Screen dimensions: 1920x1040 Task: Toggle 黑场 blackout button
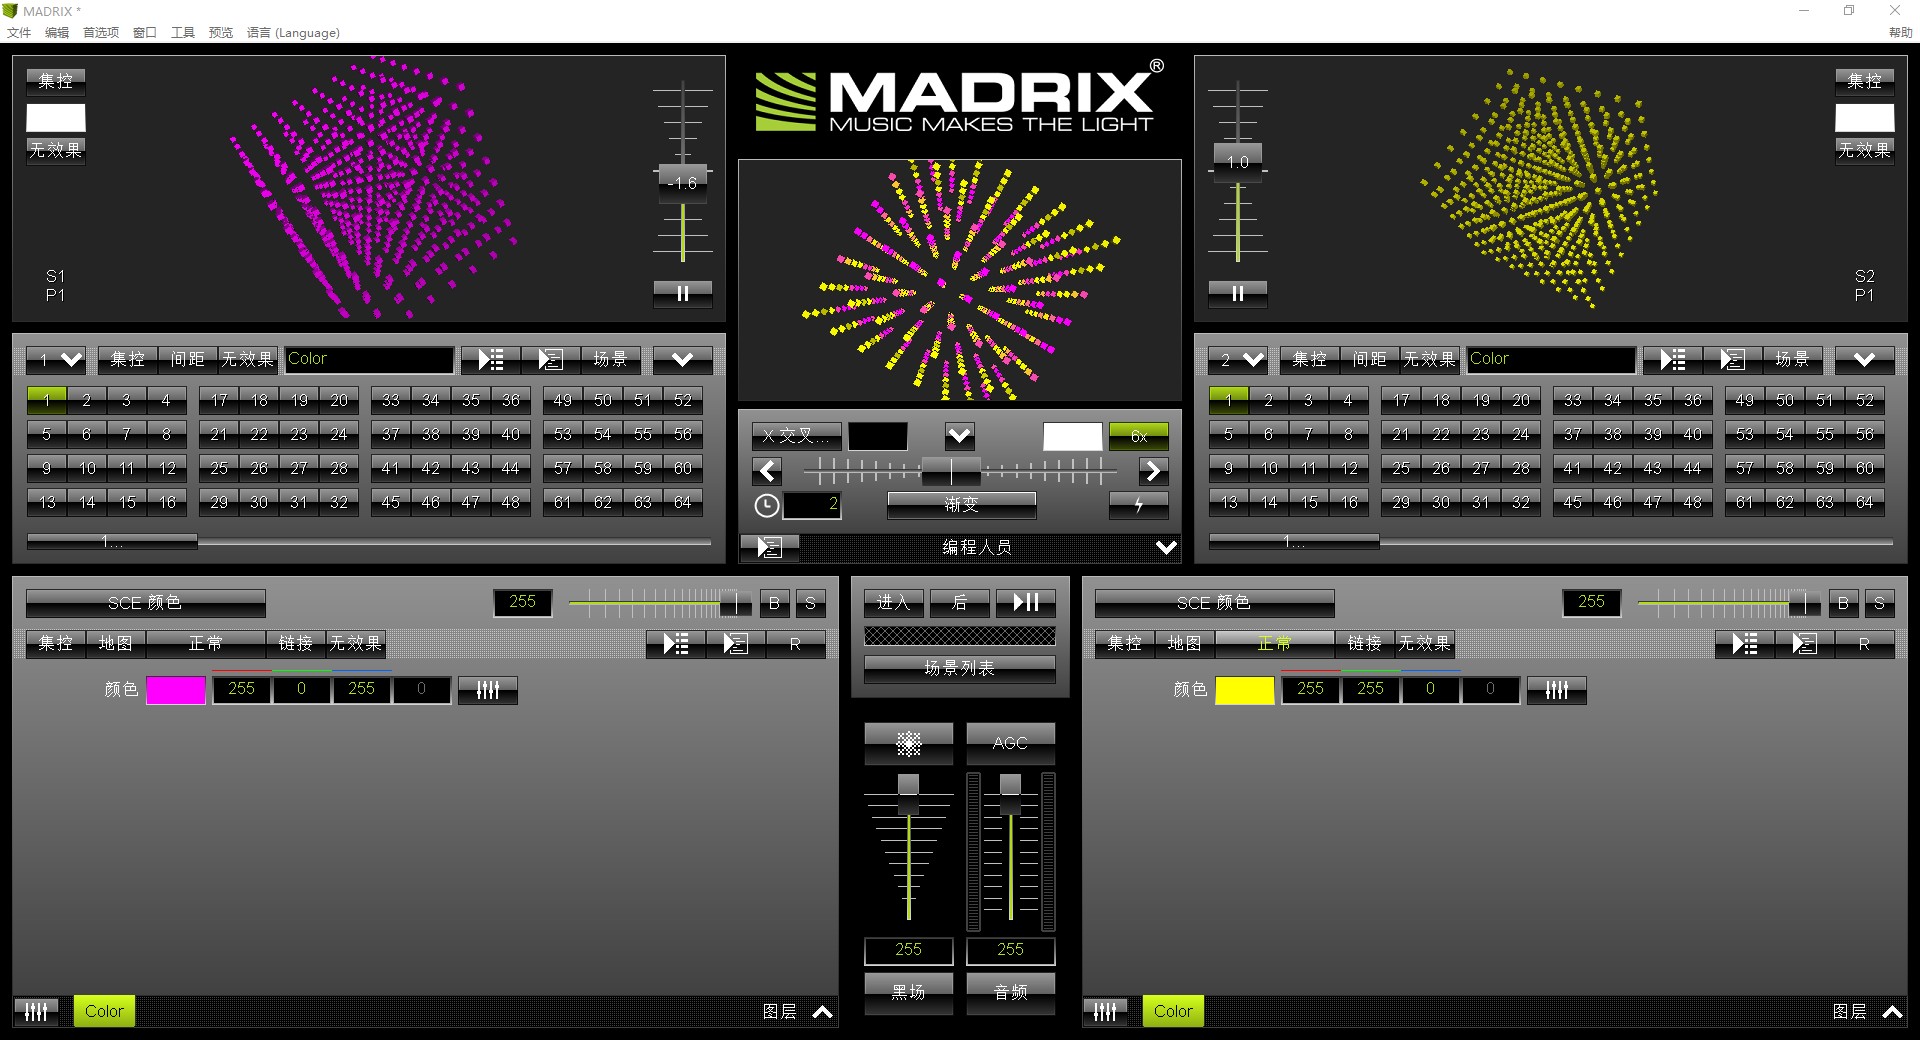coord(909,992)
